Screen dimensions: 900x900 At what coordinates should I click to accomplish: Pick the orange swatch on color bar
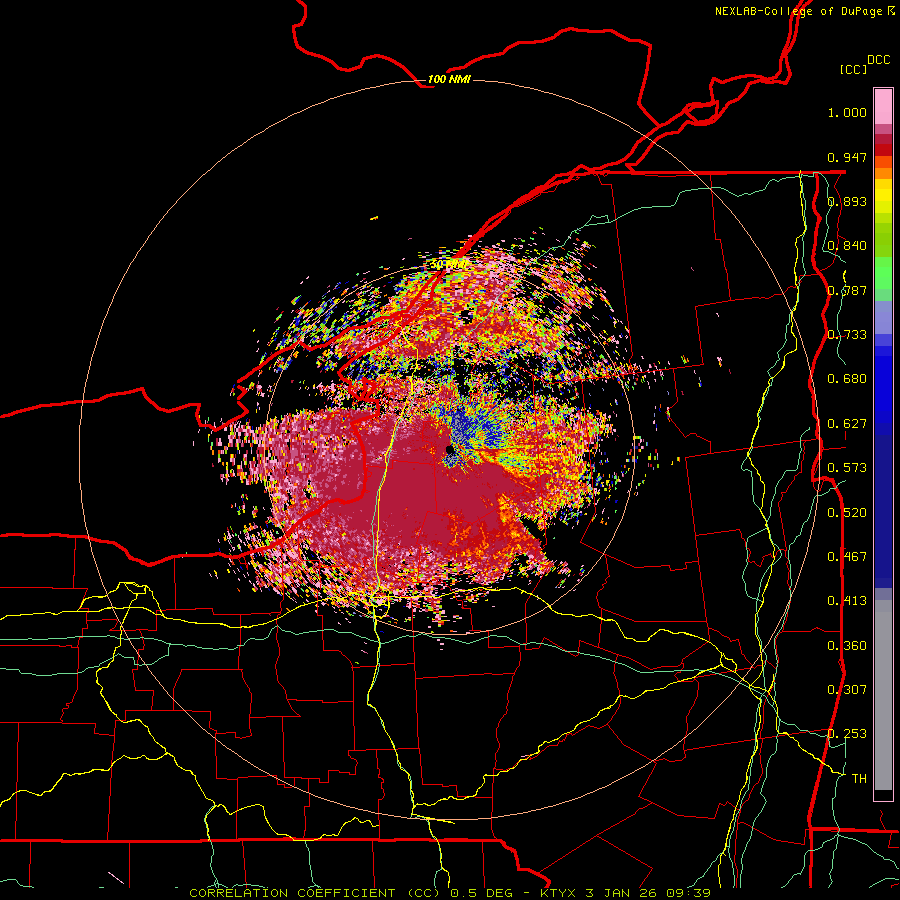[x=883, y=173]
